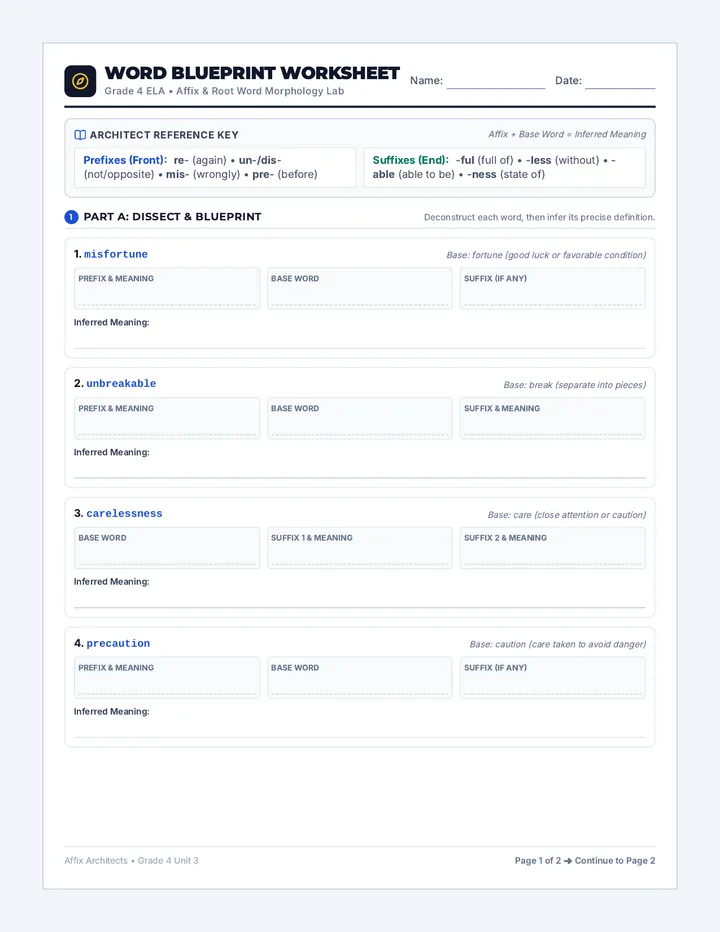The height and width of the screenshot is (932, 720).
Task: Click Prefix & Meaning box for misfortune
Action: [167, 288]
